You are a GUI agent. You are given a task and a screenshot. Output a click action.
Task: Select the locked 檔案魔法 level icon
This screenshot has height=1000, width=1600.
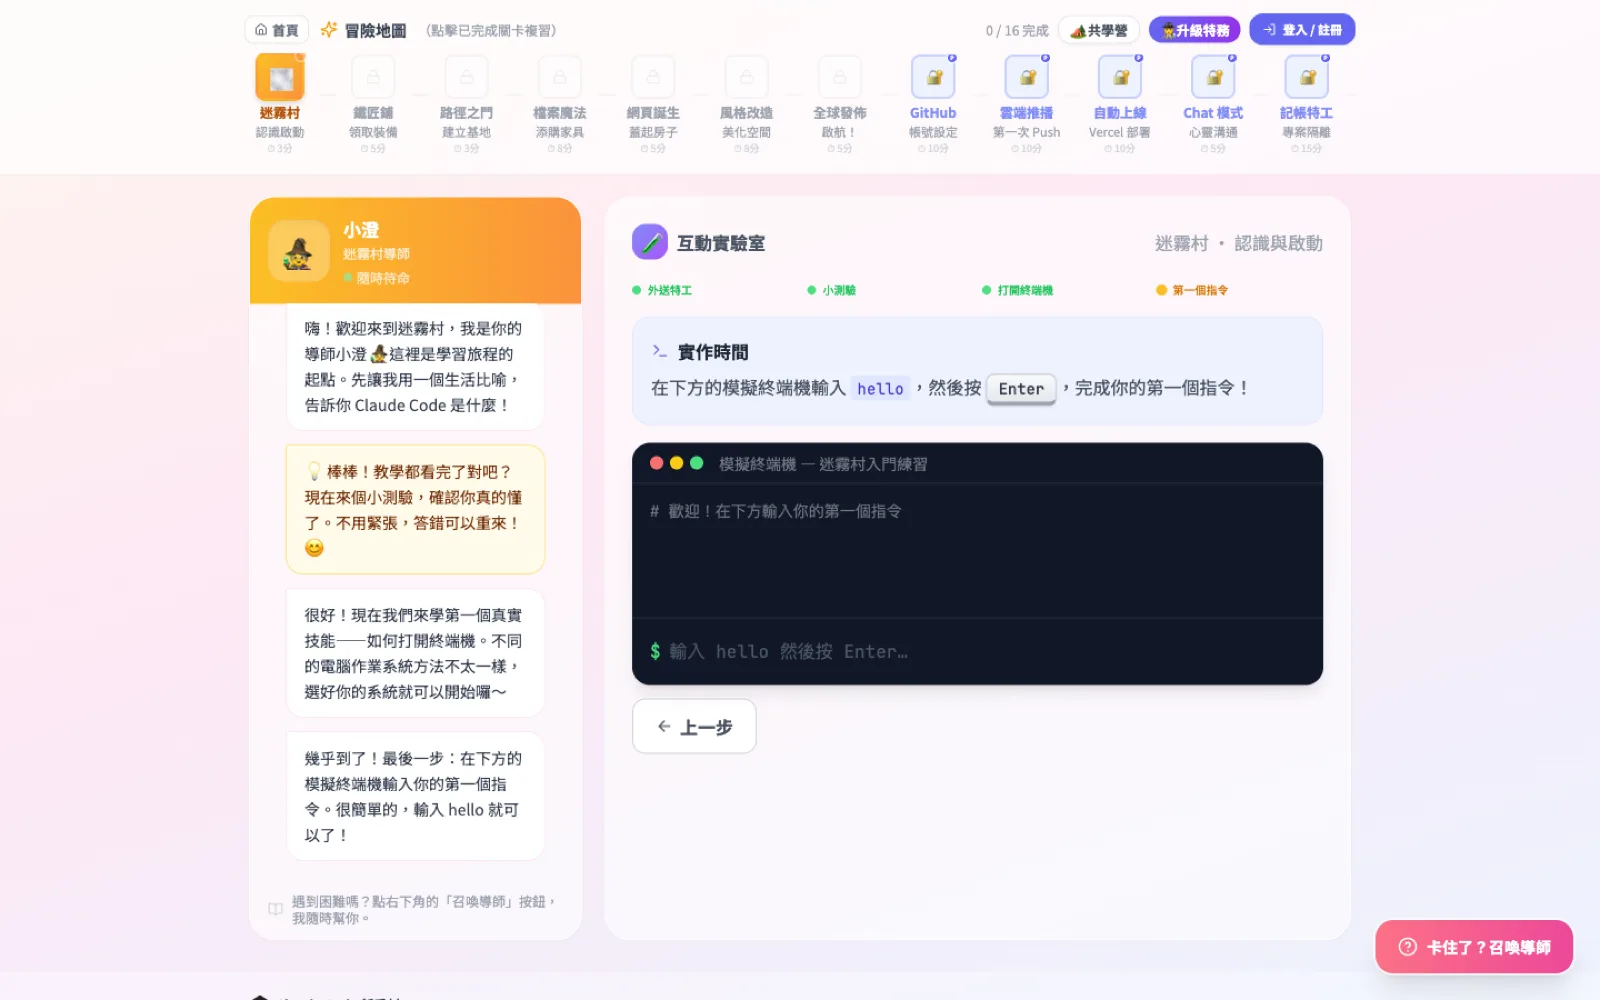pos(560,78)
